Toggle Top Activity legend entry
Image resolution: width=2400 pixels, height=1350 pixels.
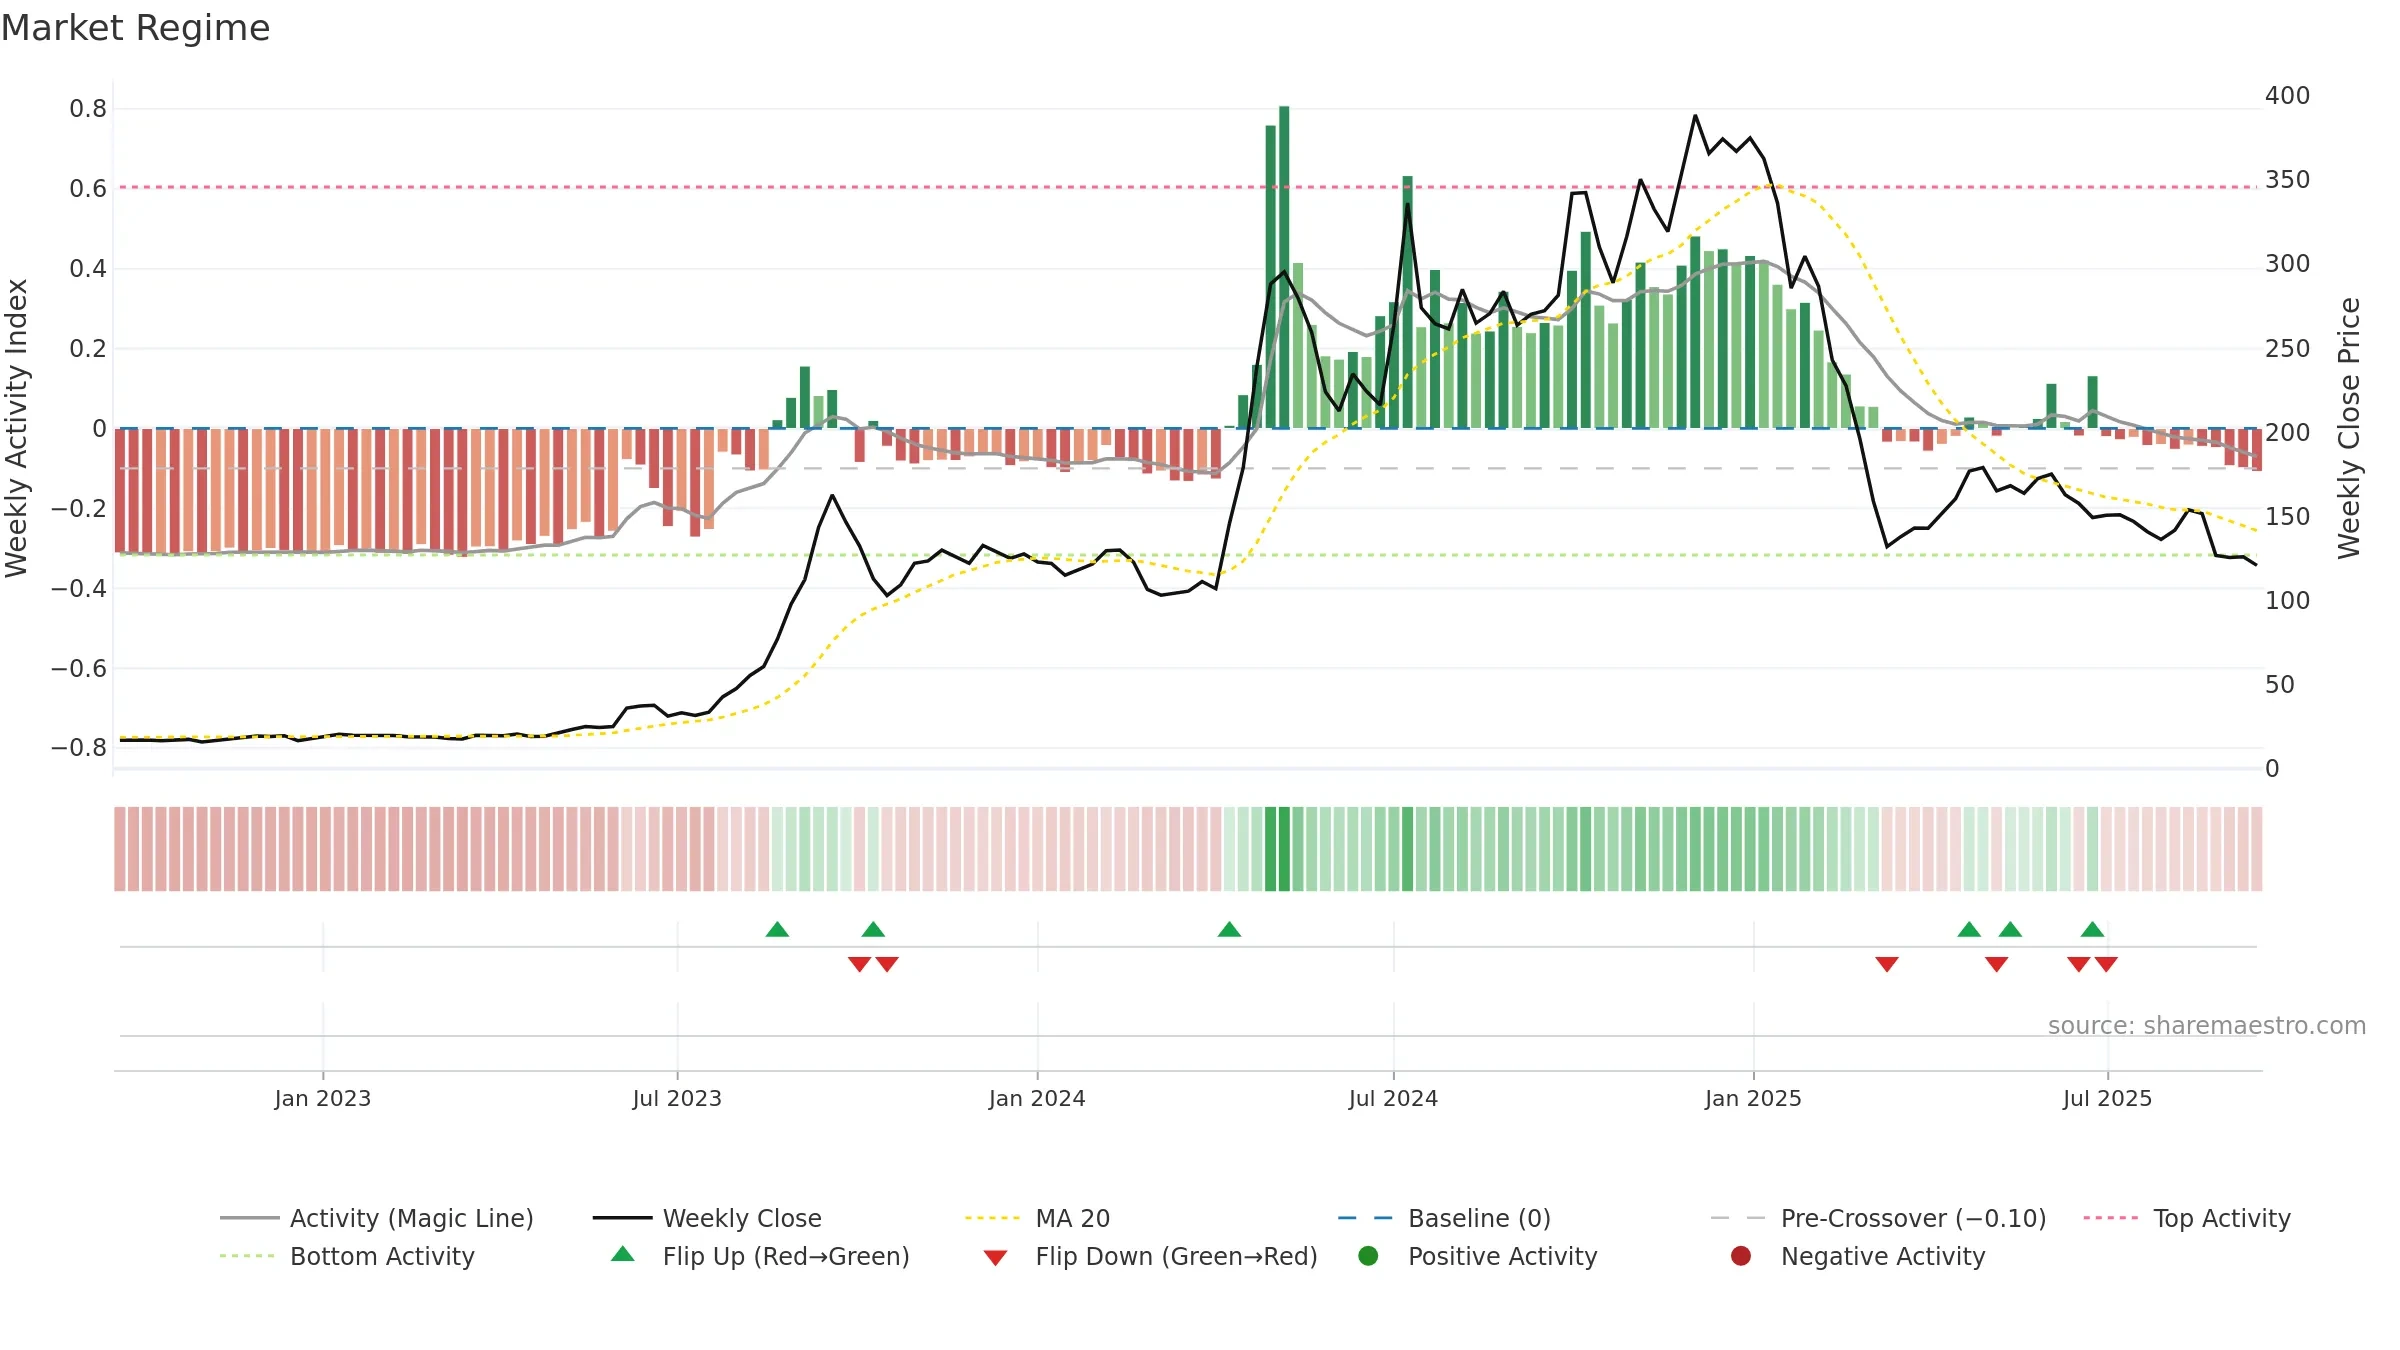pyautogui.click(x=2187, y=1218)
